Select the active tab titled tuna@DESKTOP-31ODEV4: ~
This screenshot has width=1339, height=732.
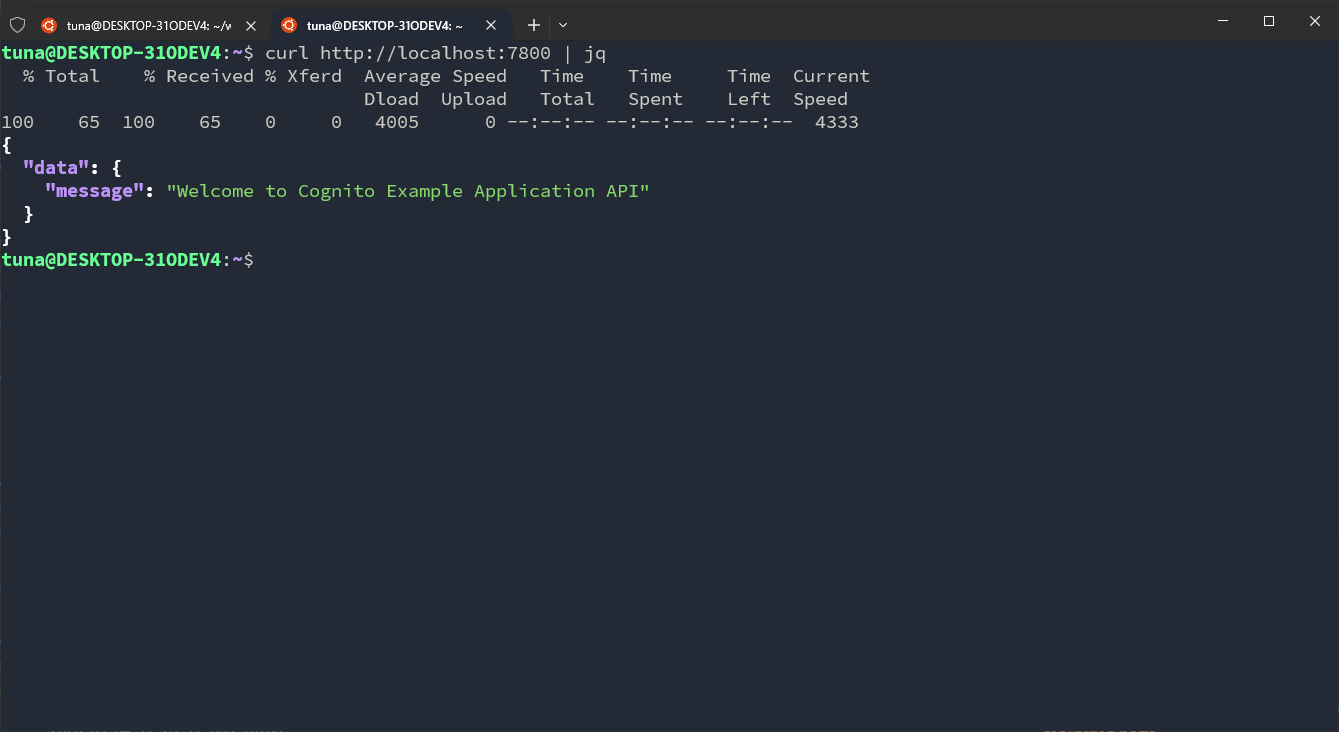click(384, 25)
